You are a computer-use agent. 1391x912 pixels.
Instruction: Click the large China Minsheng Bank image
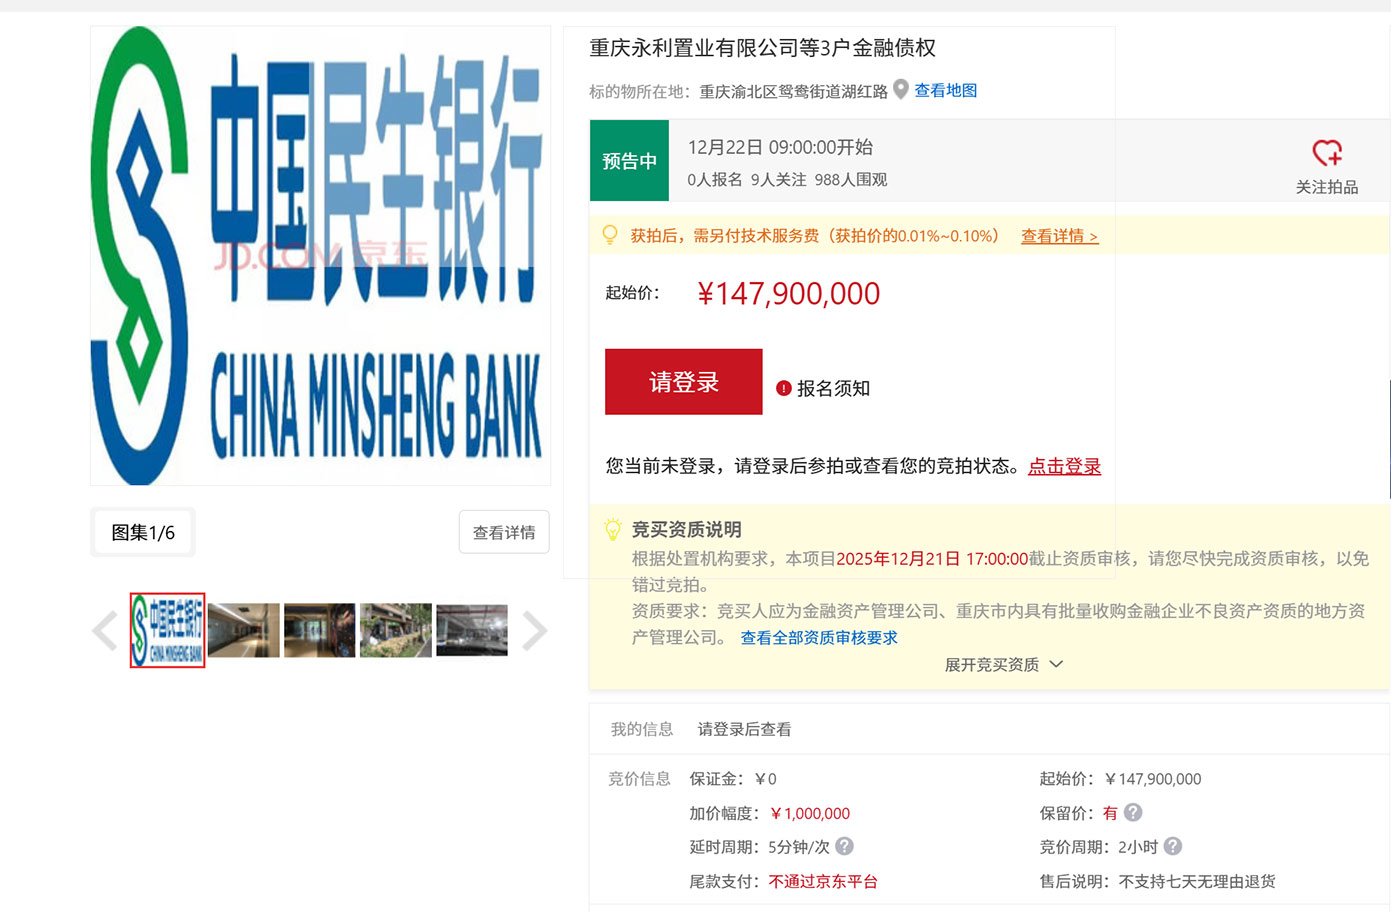[x=320, y=256]
